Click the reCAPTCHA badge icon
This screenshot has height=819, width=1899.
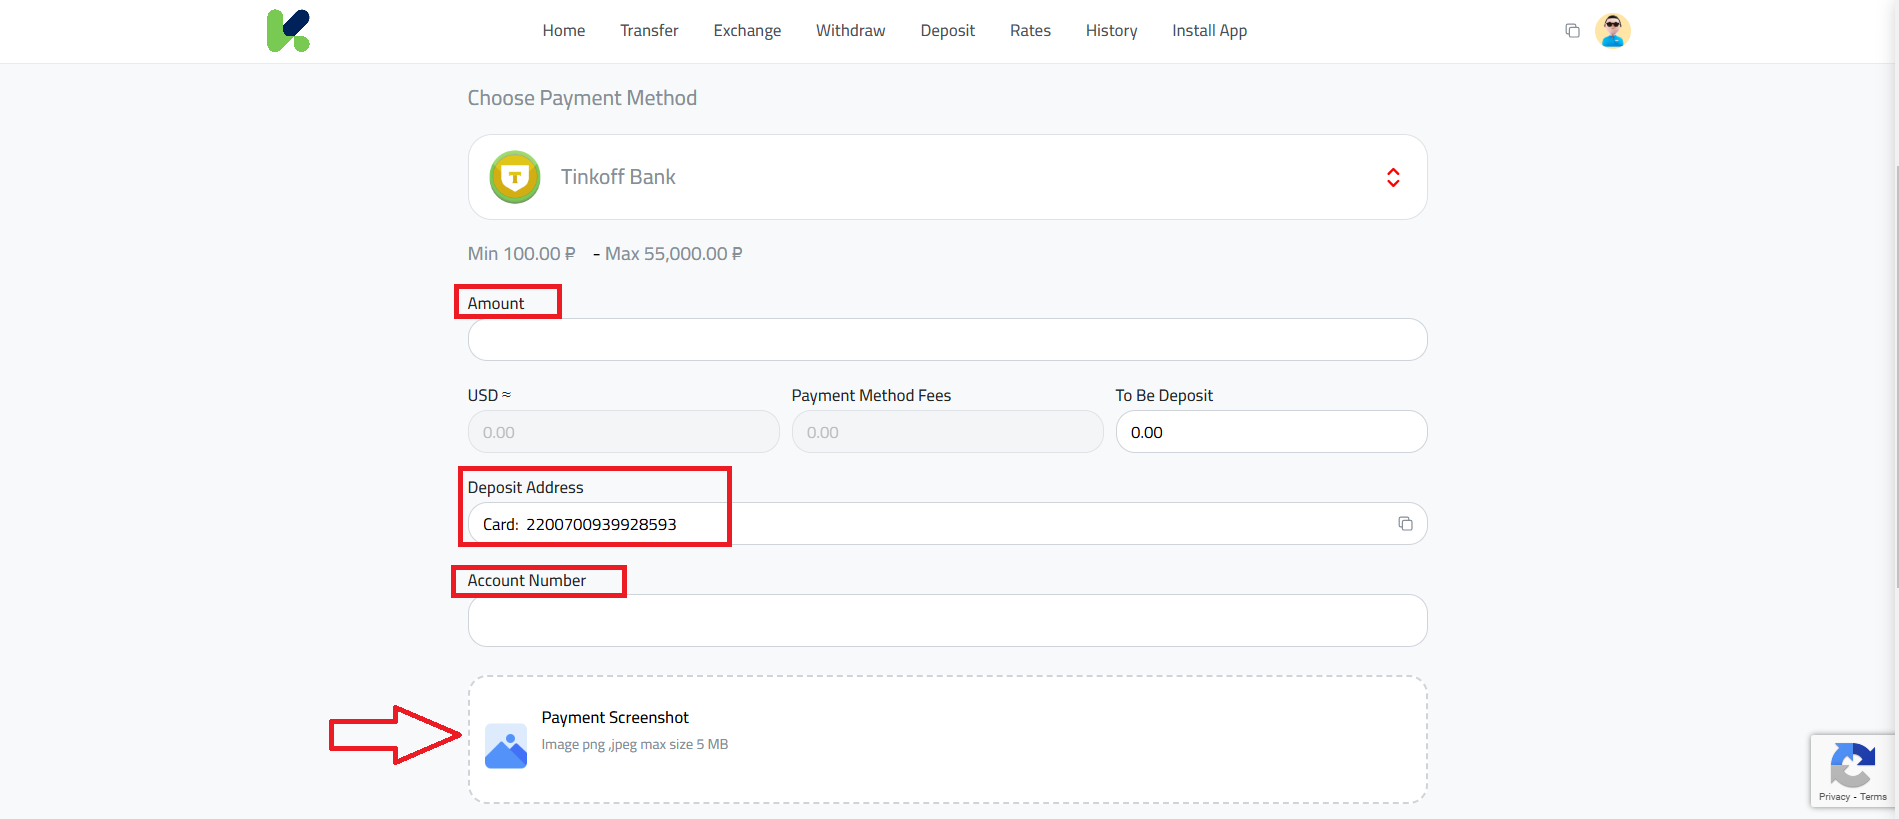point(1852,766)
